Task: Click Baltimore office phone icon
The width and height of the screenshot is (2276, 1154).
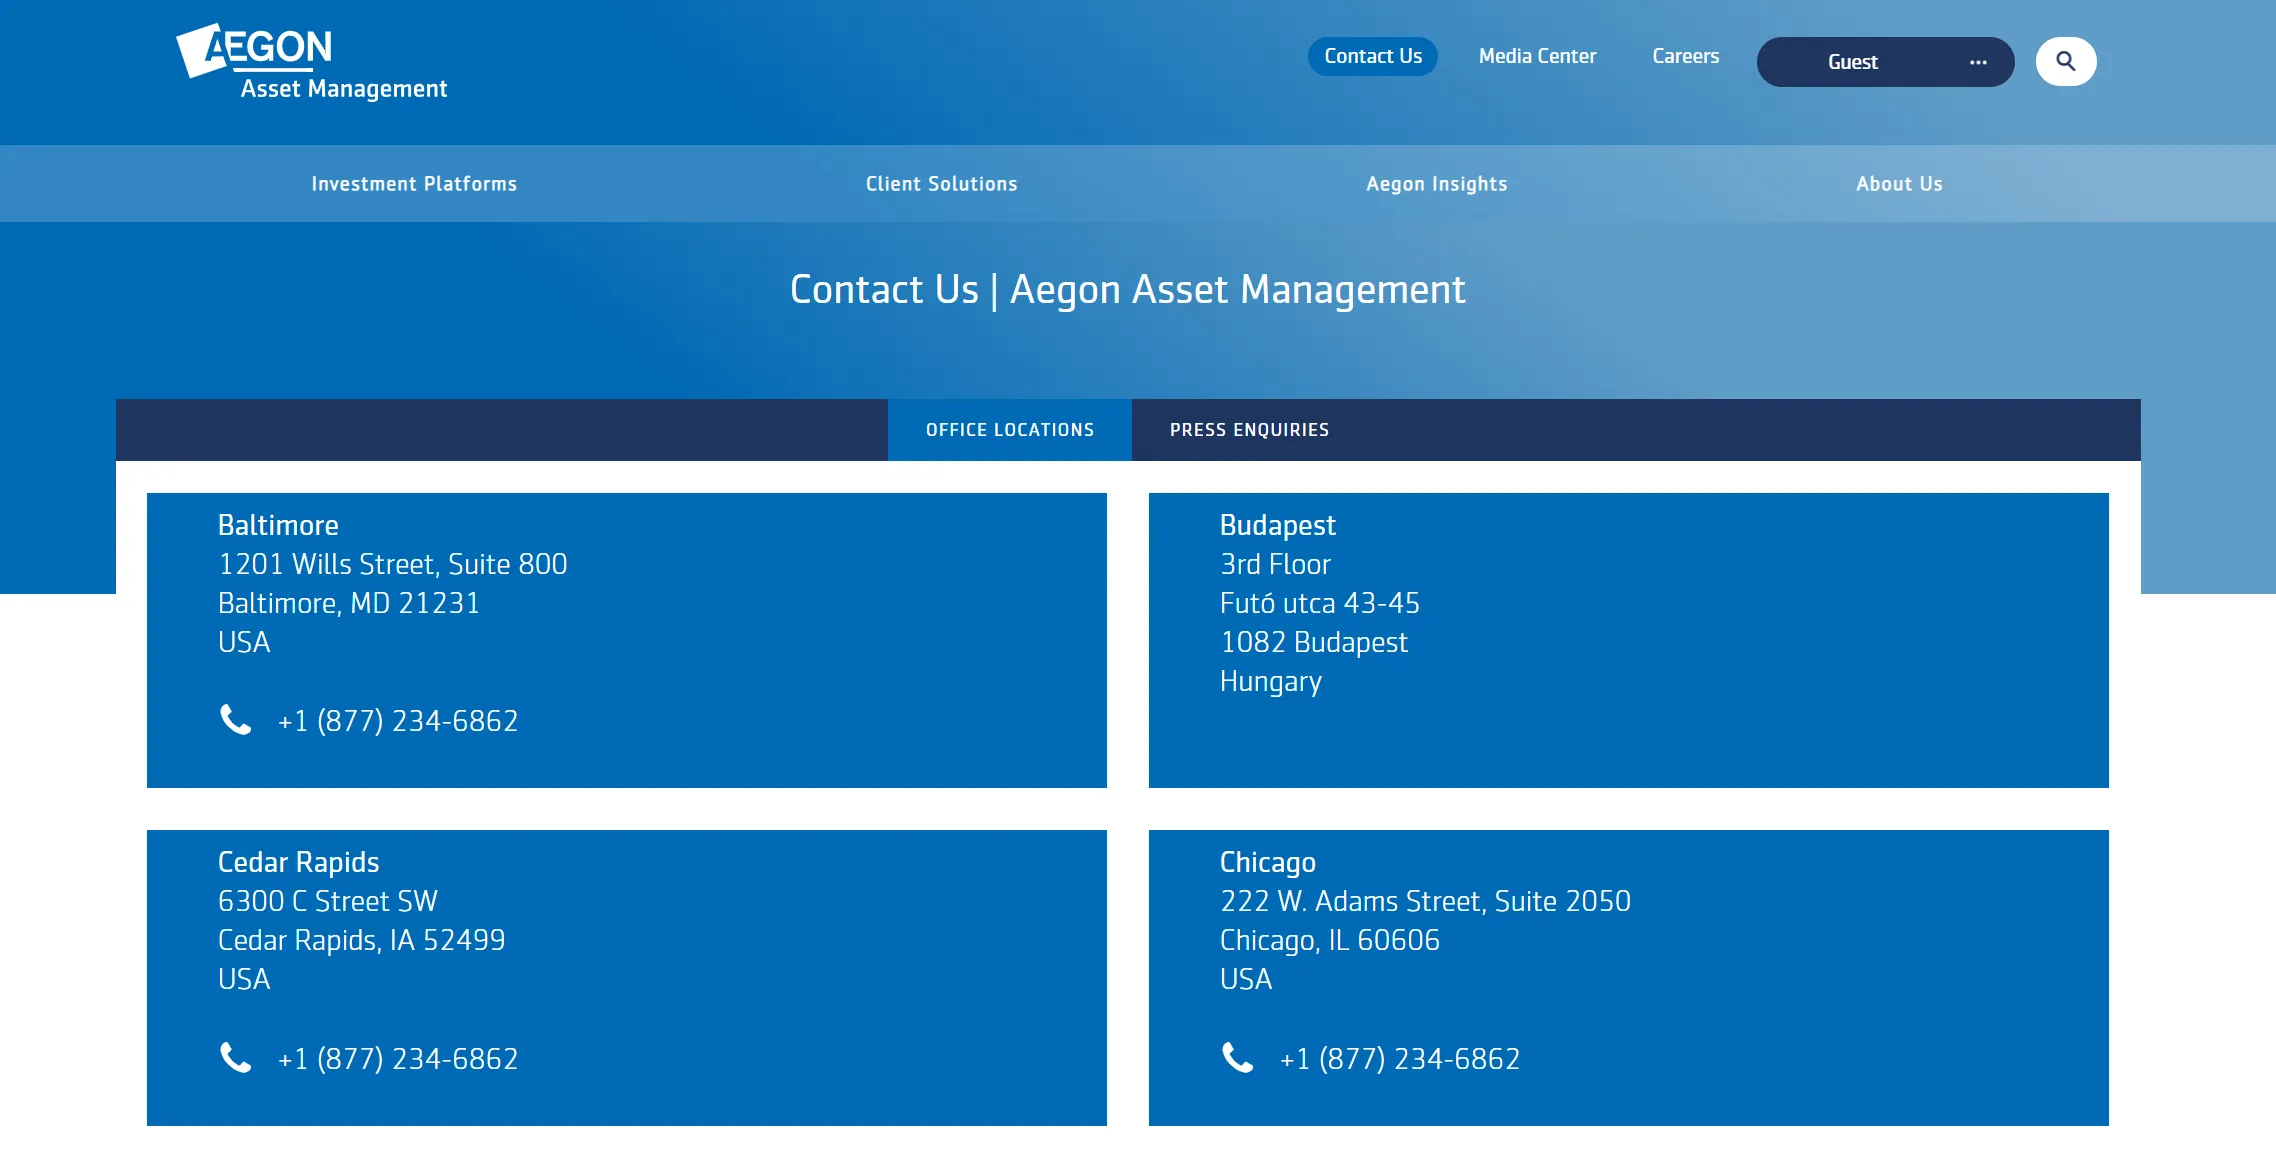Action: [235, 720]
